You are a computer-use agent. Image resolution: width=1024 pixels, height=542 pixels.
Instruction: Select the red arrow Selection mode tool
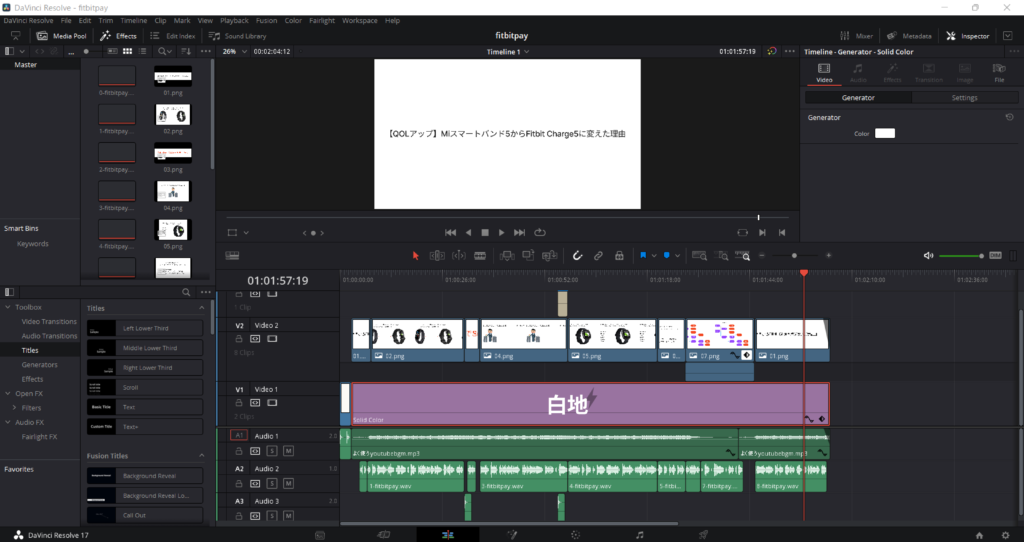click(x=415, y=256)
